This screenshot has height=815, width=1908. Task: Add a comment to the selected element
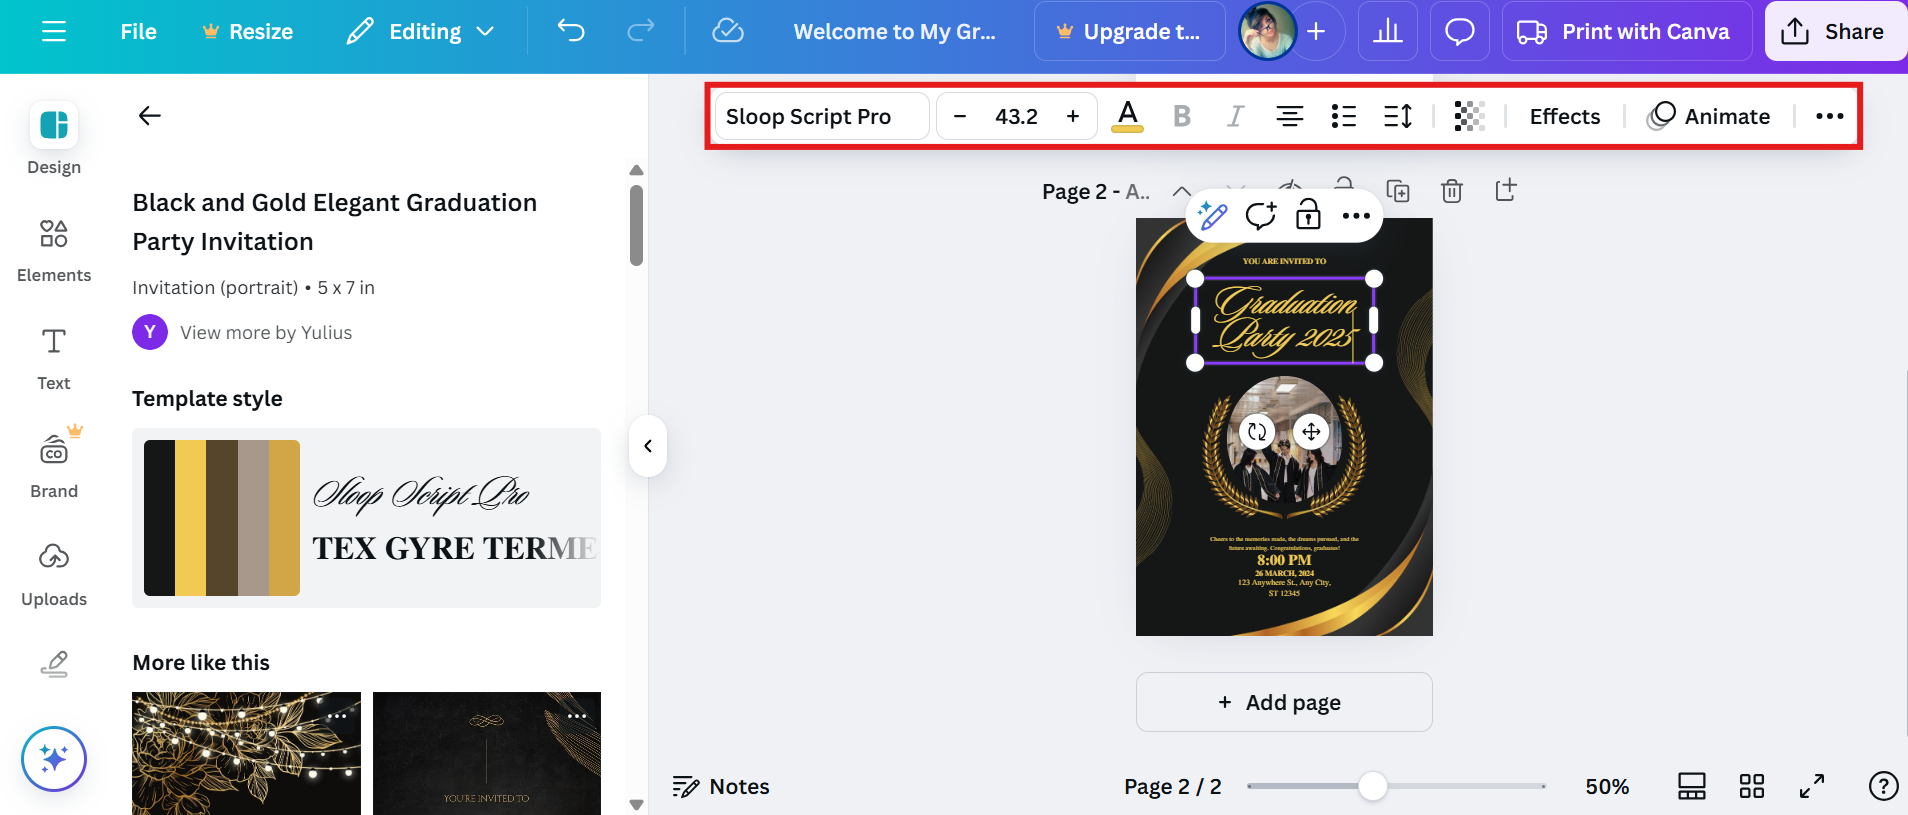tap(1261, 215)
